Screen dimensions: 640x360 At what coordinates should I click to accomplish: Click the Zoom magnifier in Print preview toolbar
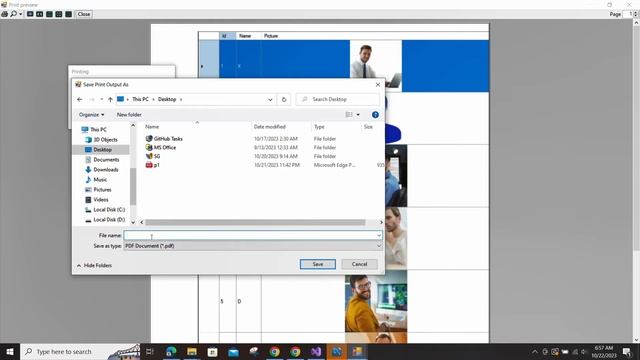[x=13, y=14]
